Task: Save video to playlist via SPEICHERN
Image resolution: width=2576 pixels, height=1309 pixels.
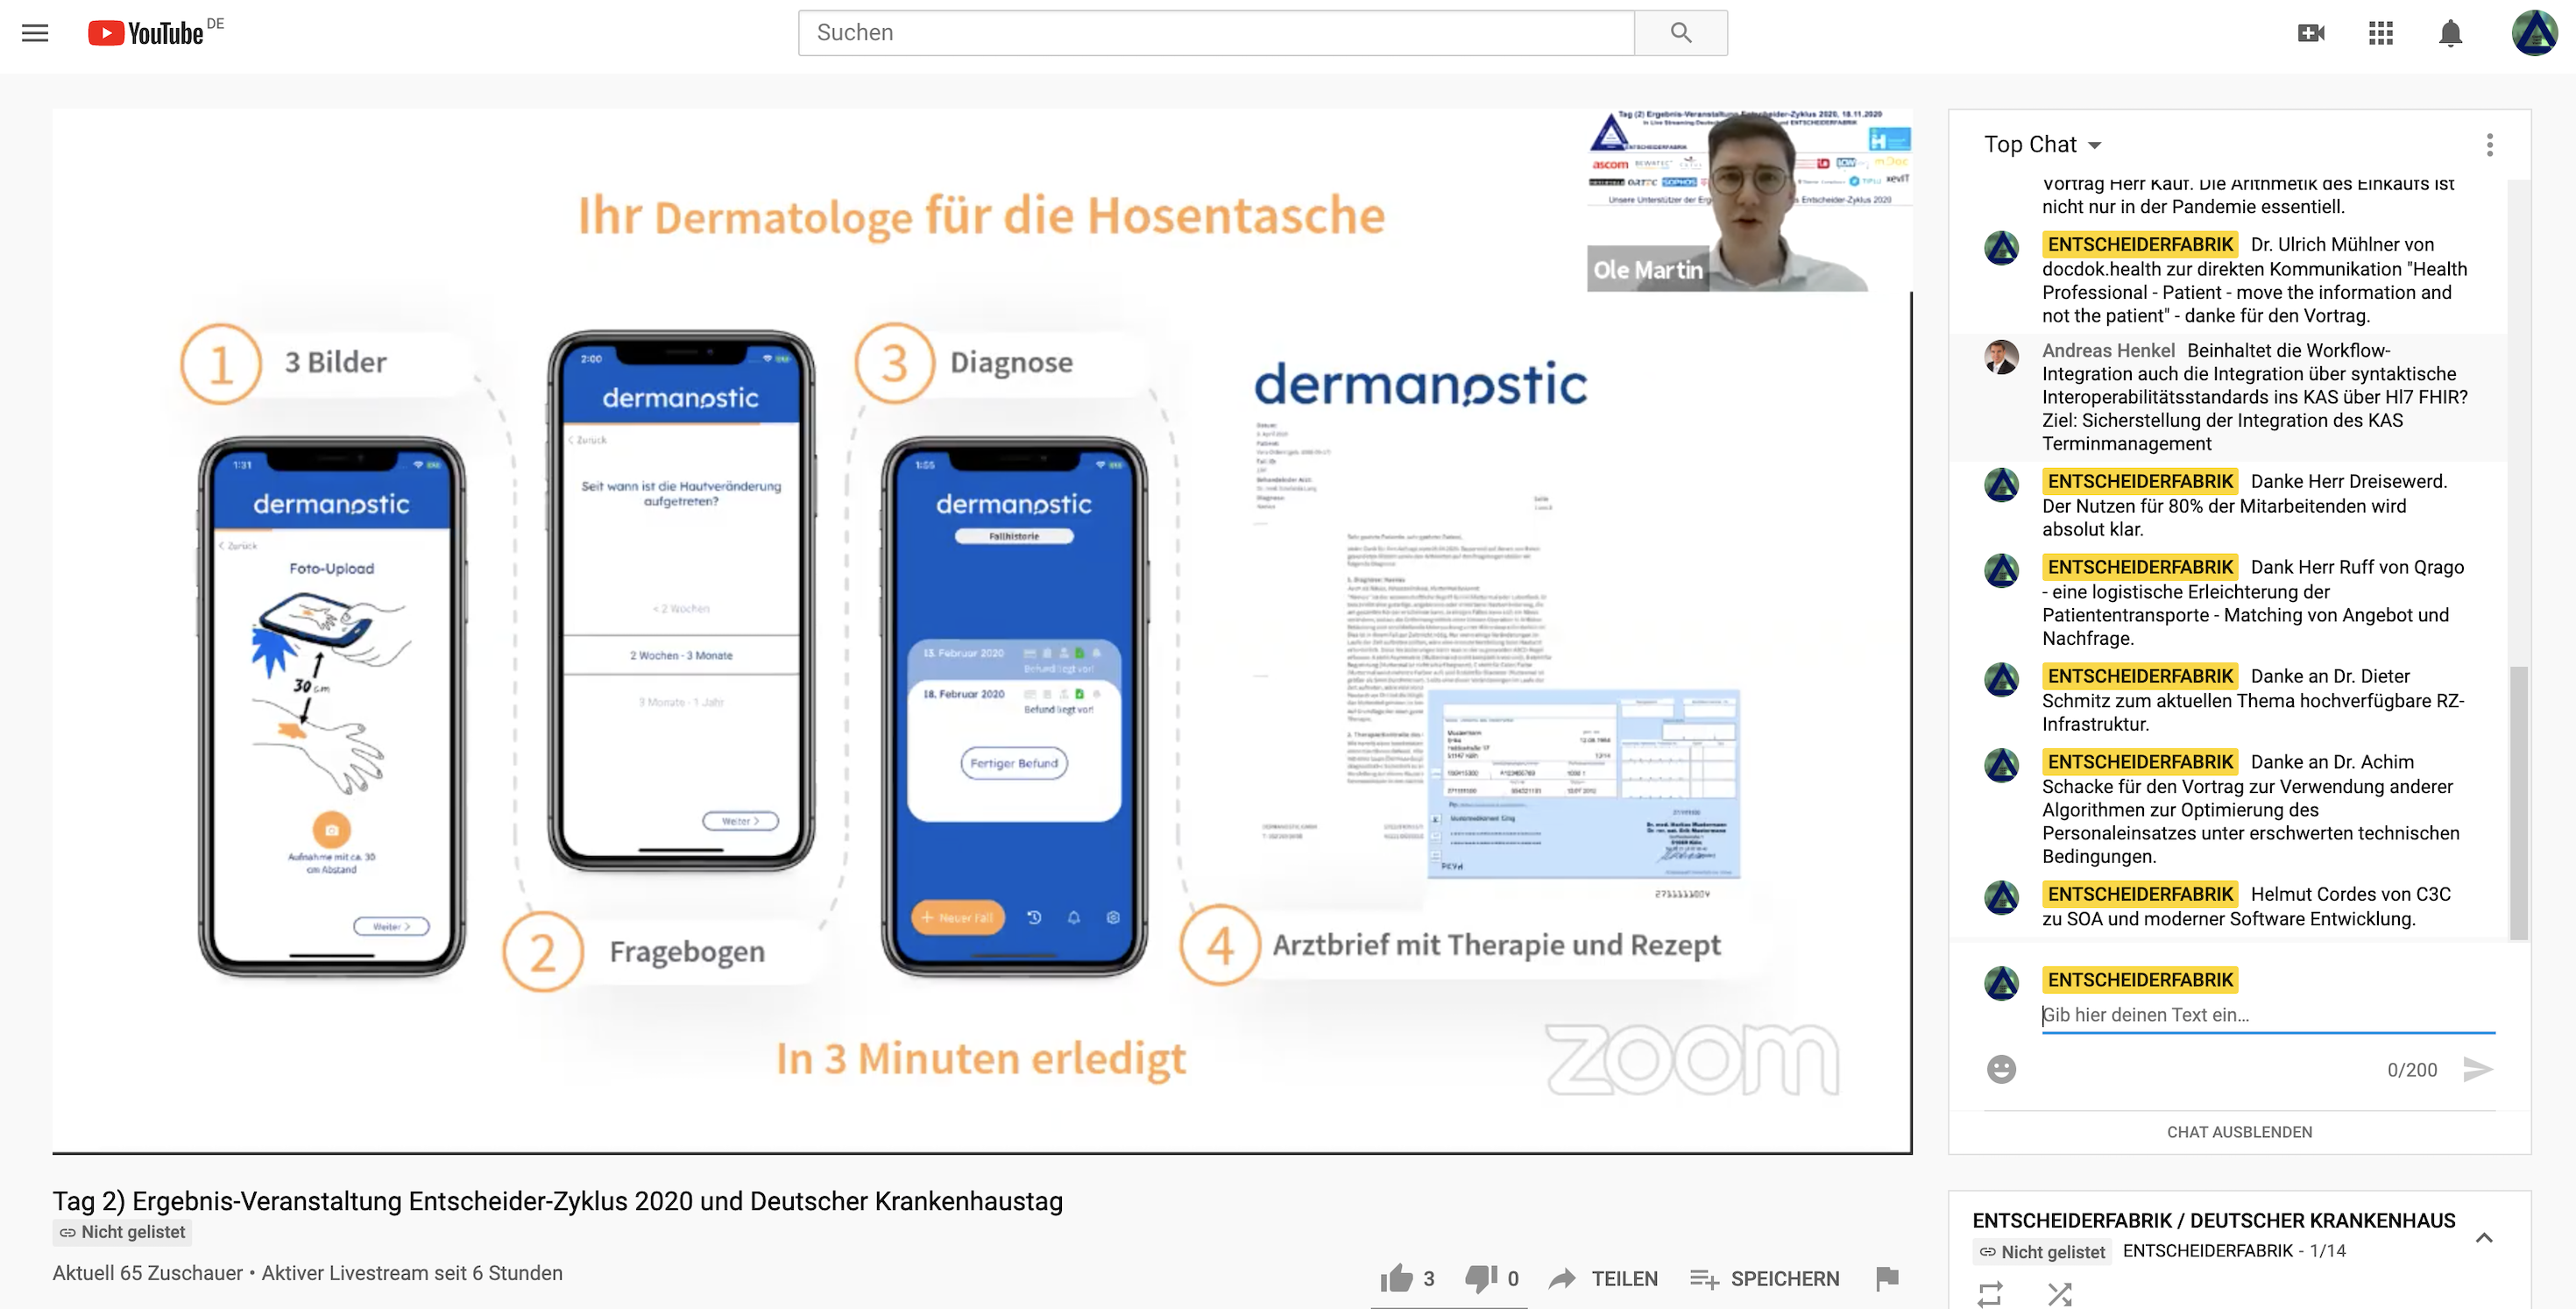Action: click(1764, 1278)
